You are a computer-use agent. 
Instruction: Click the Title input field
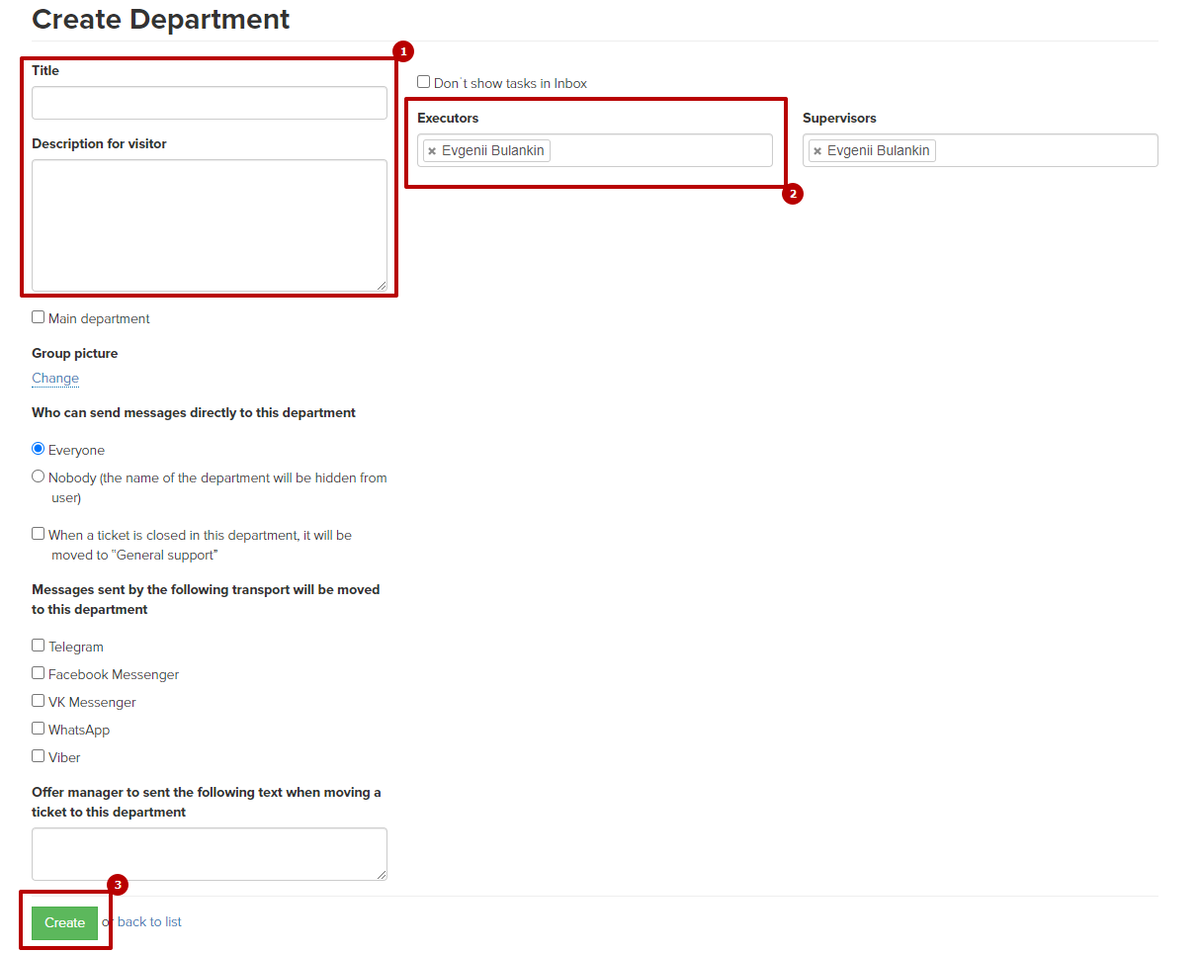coord(209,103)
